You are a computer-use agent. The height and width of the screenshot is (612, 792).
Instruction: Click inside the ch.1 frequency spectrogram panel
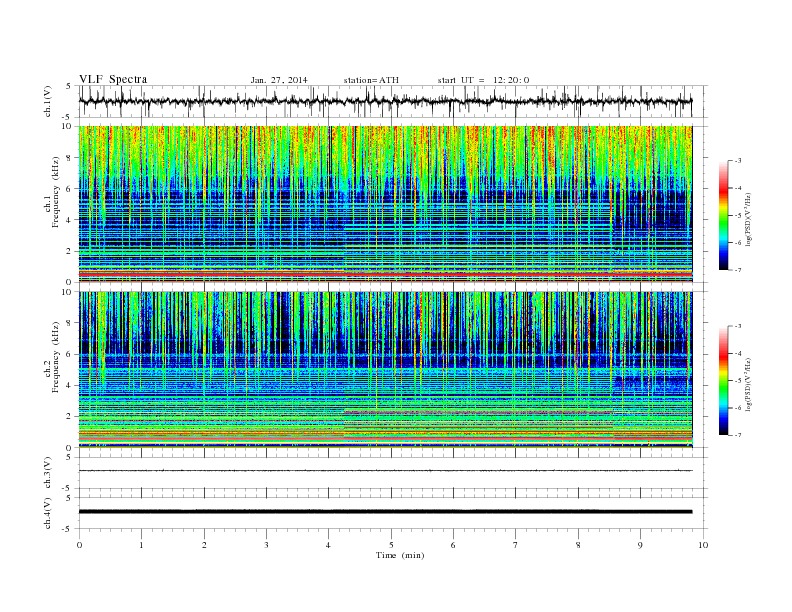click(385, 204)
